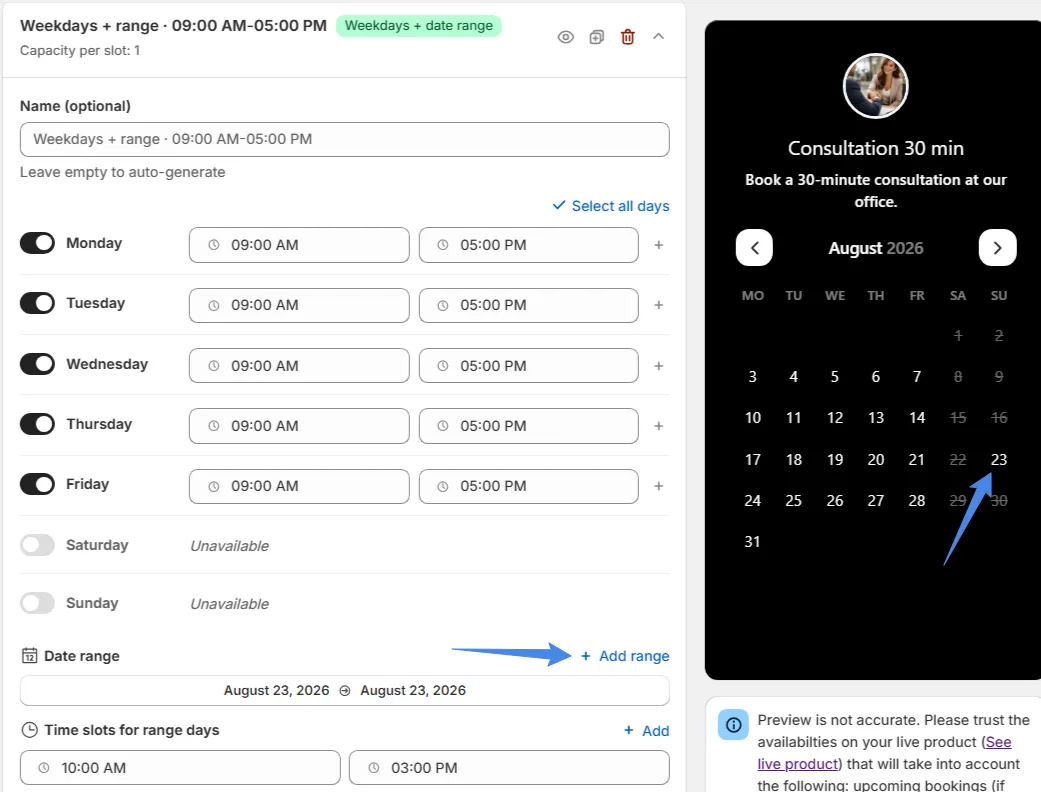Open Thursday start time picker
1041x792 pixels.
299,426
